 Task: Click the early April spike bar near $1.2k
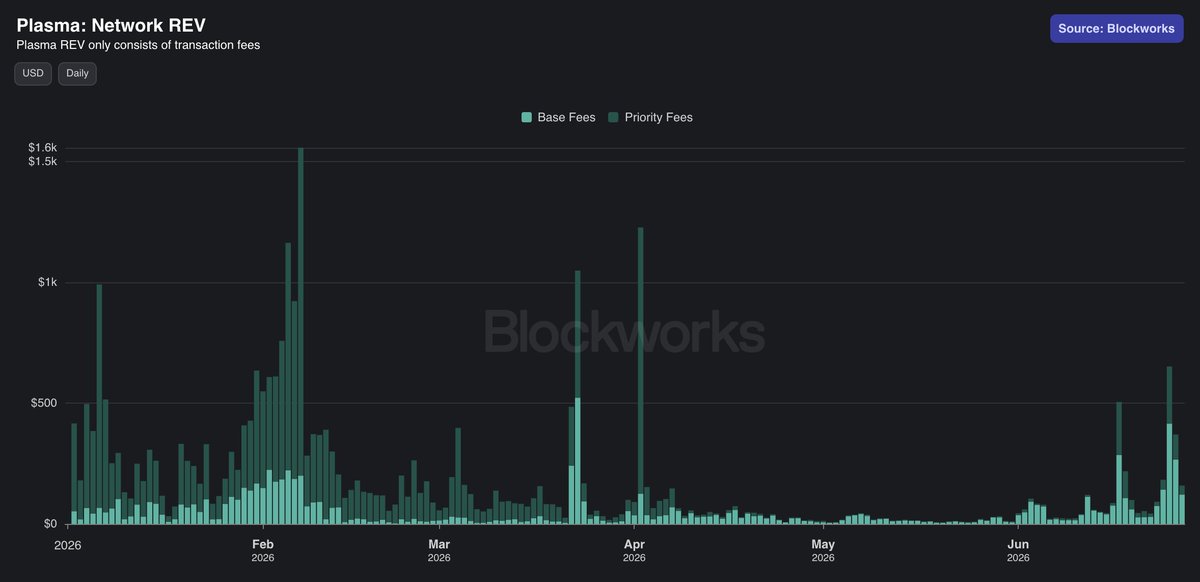[640, 376]
